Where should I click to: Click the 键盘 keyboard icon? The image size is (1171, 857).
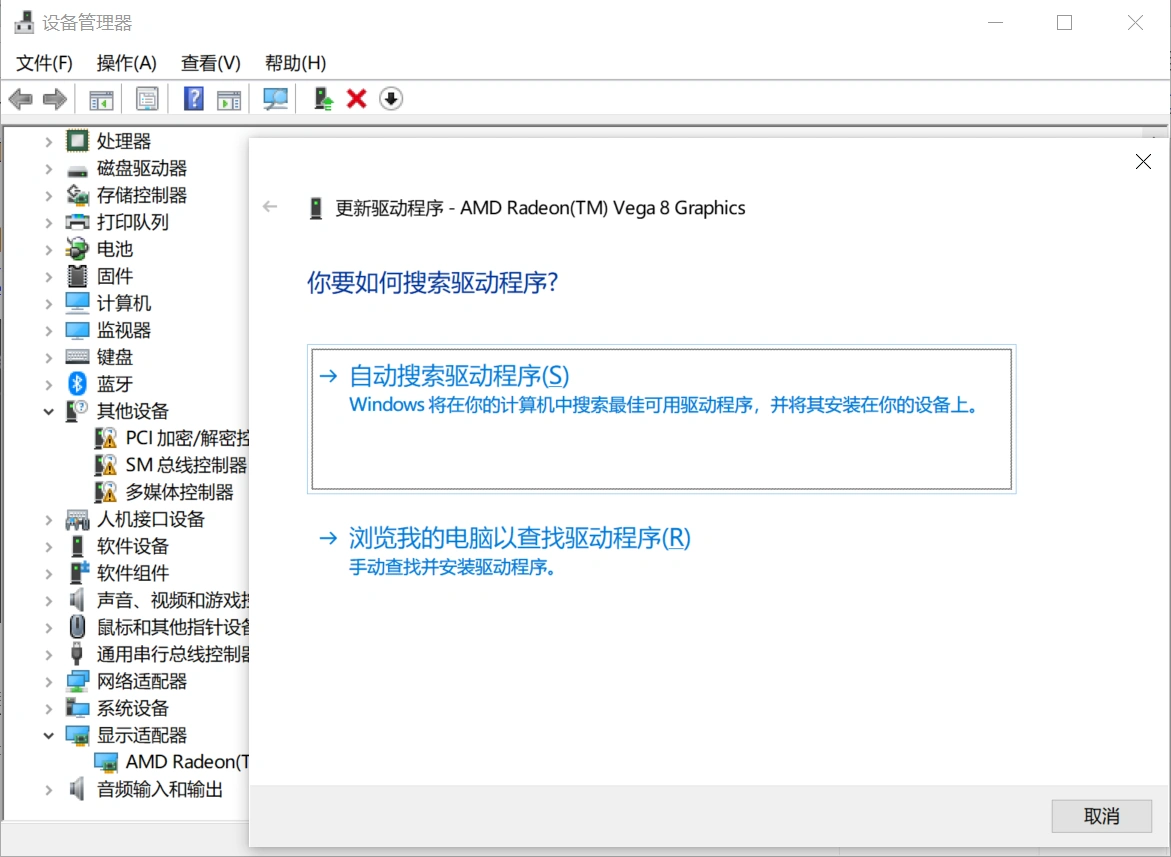point(77,357)
